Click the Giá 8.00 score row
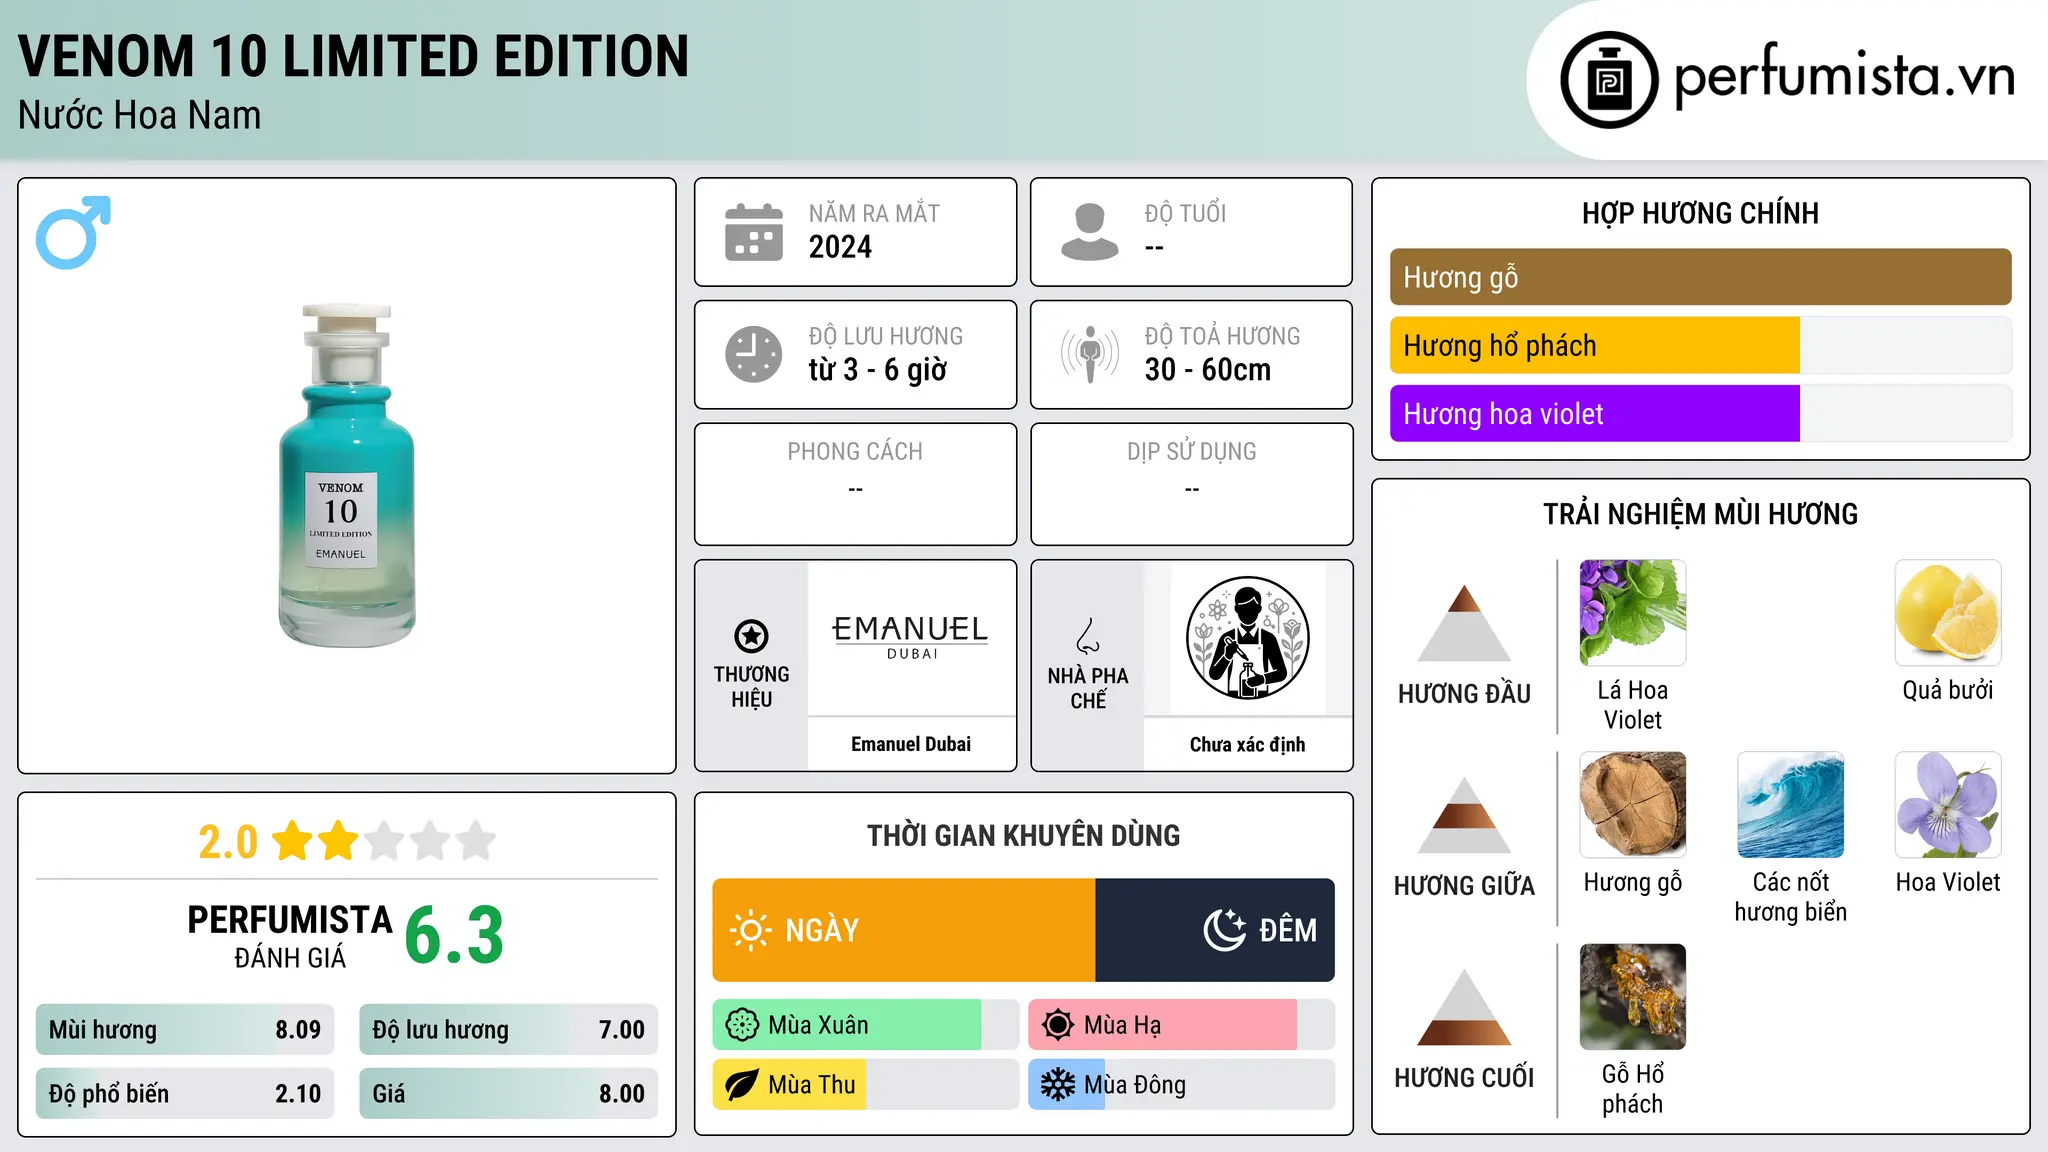2048x1152 pixels. click(x=508, y=1094)
